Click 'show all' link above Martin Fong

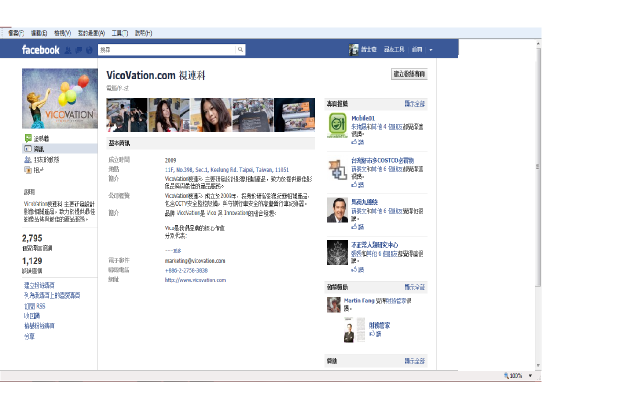(x=415, y=287)
